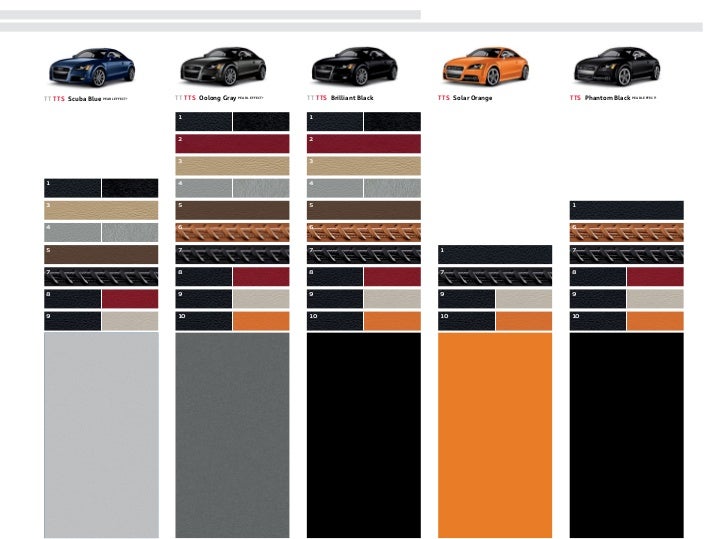Choose stitched black swatch 7 under Phantom Black
This screenshot has width=728, height=539.
[626, 254]
